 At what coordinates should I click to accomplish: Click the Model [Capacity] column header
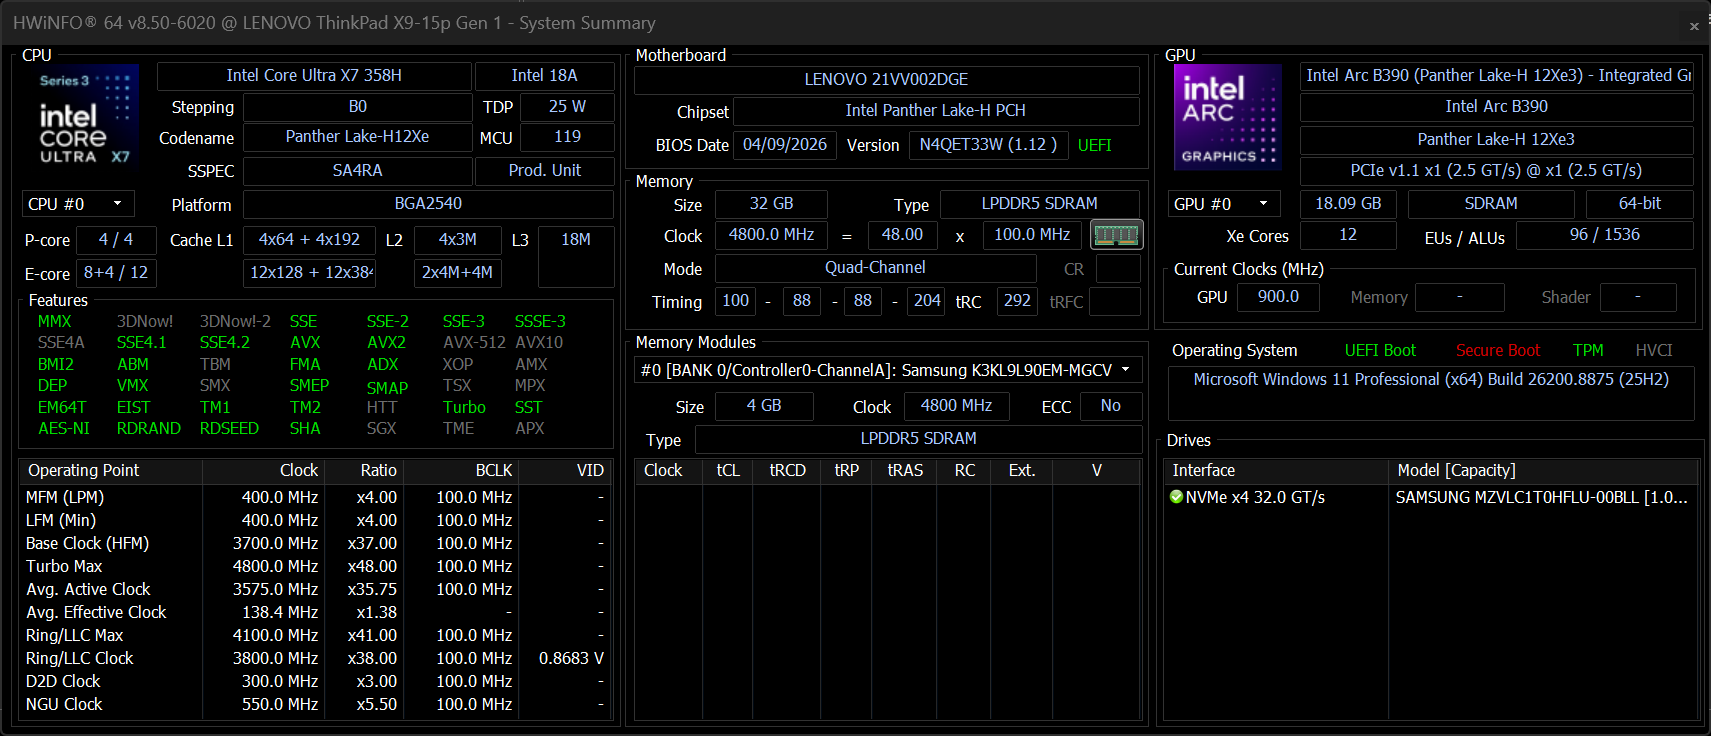pos(1544,470)
